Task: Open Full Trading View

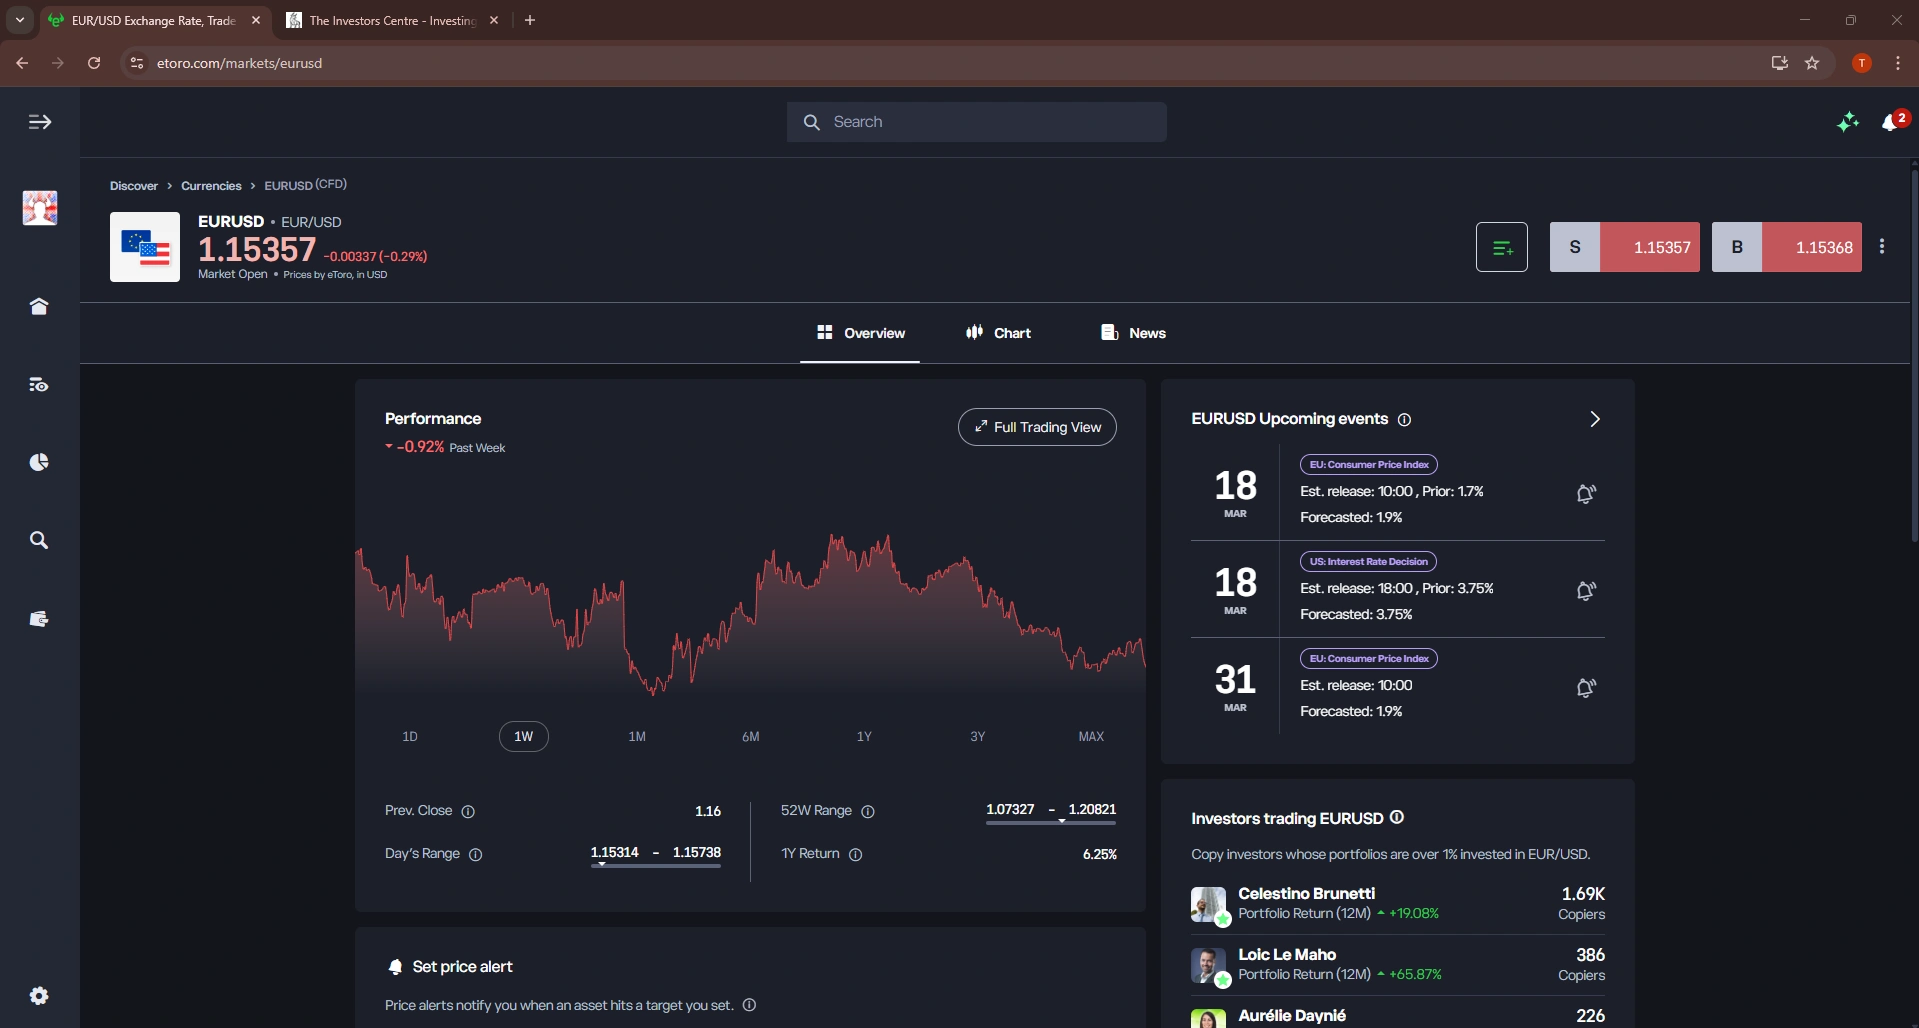Action: pyautogui.click(x=1037, y=427)
